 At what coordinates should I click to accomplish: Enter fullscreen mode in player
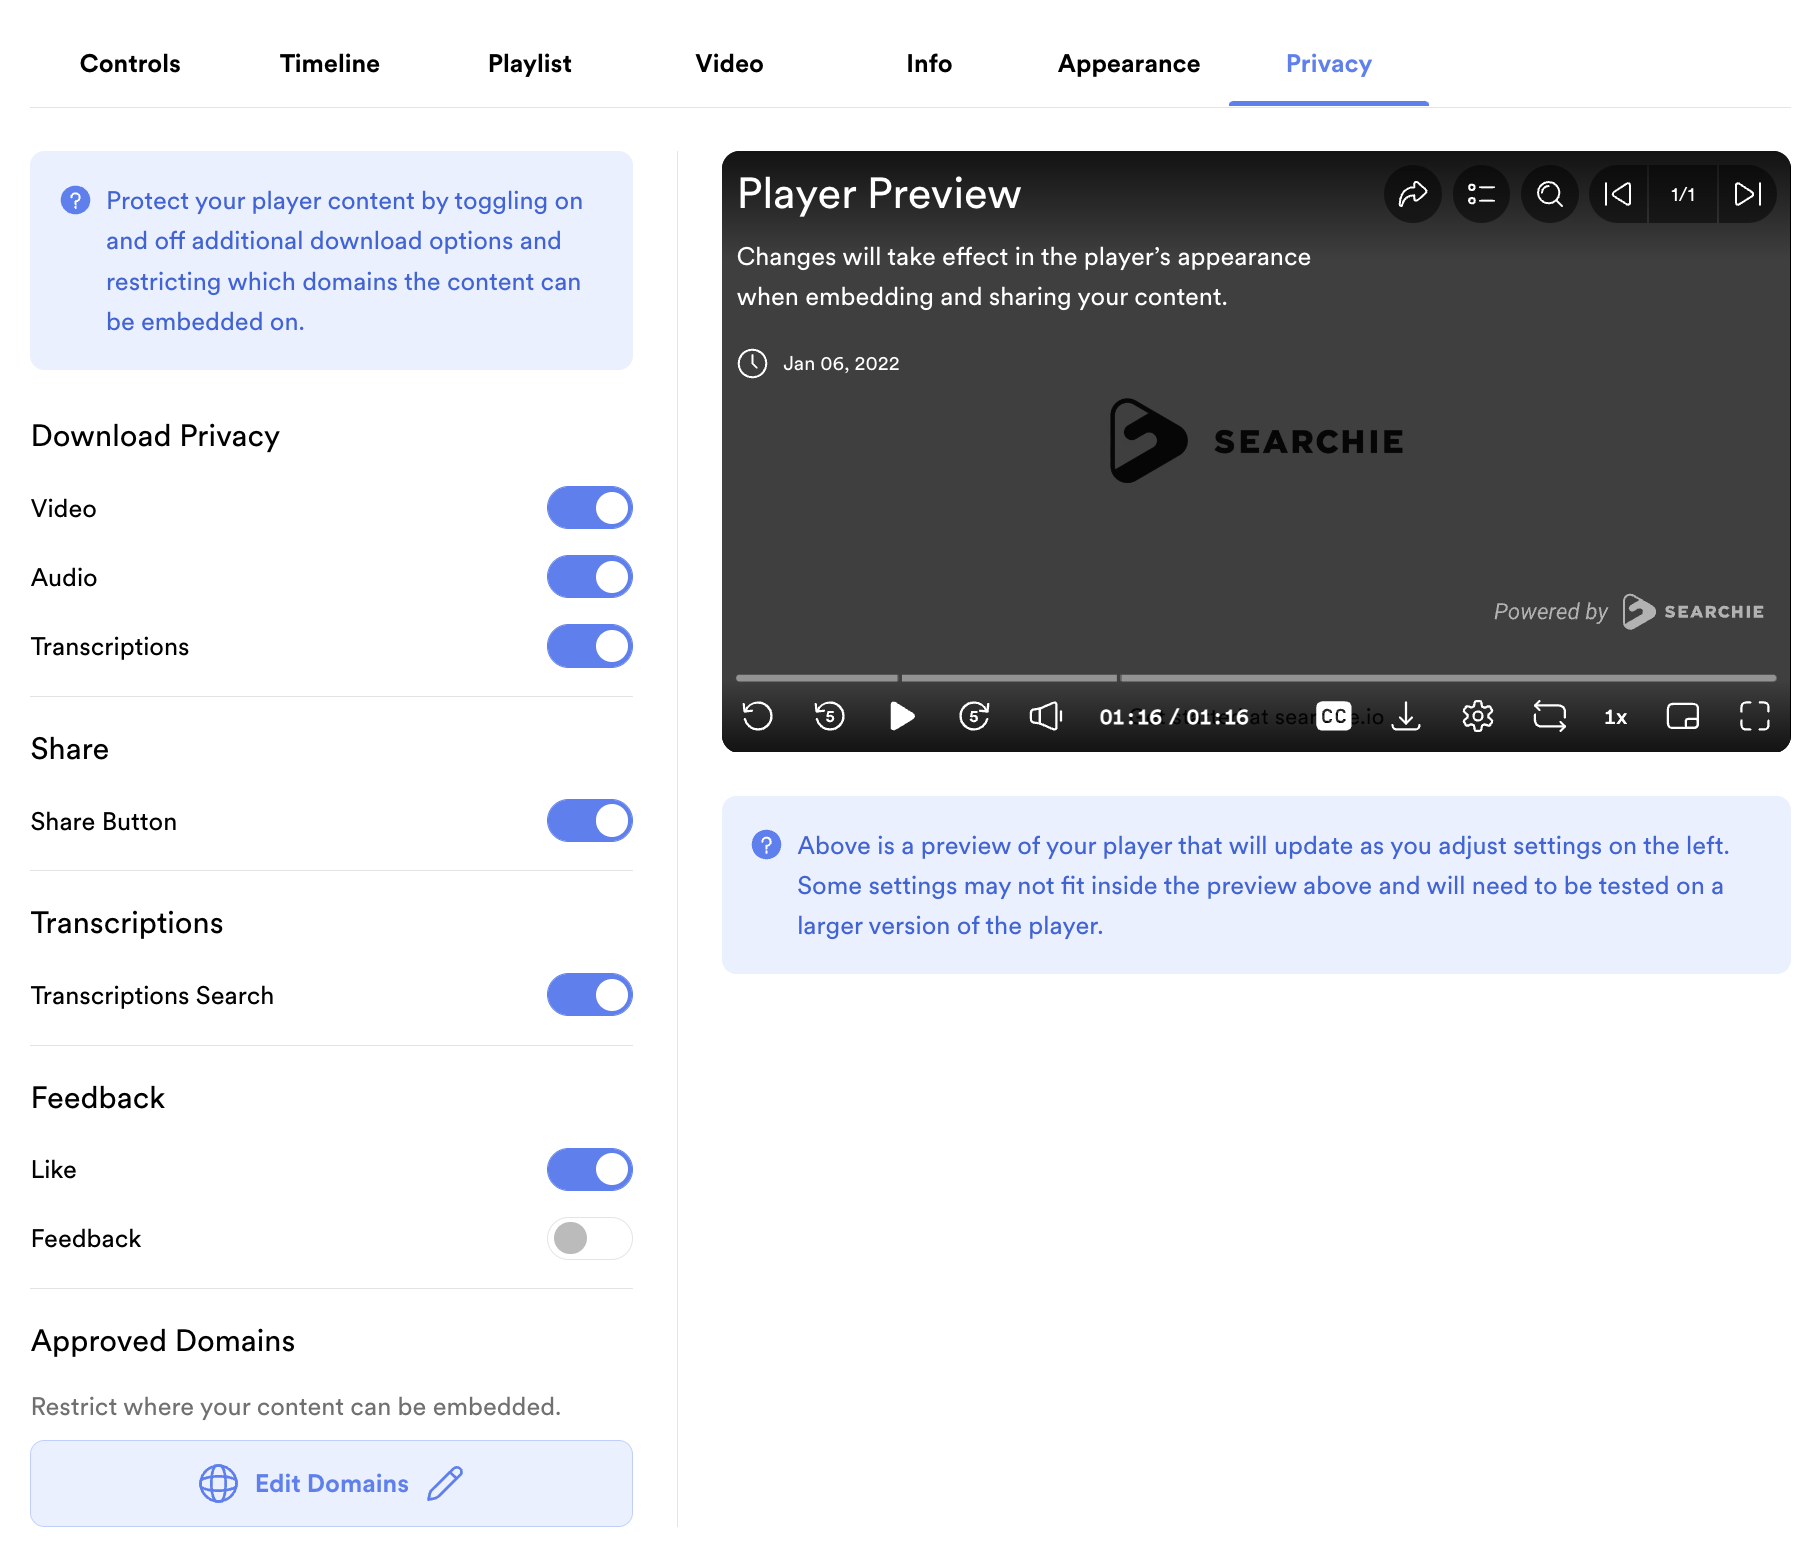[1755, 716]
